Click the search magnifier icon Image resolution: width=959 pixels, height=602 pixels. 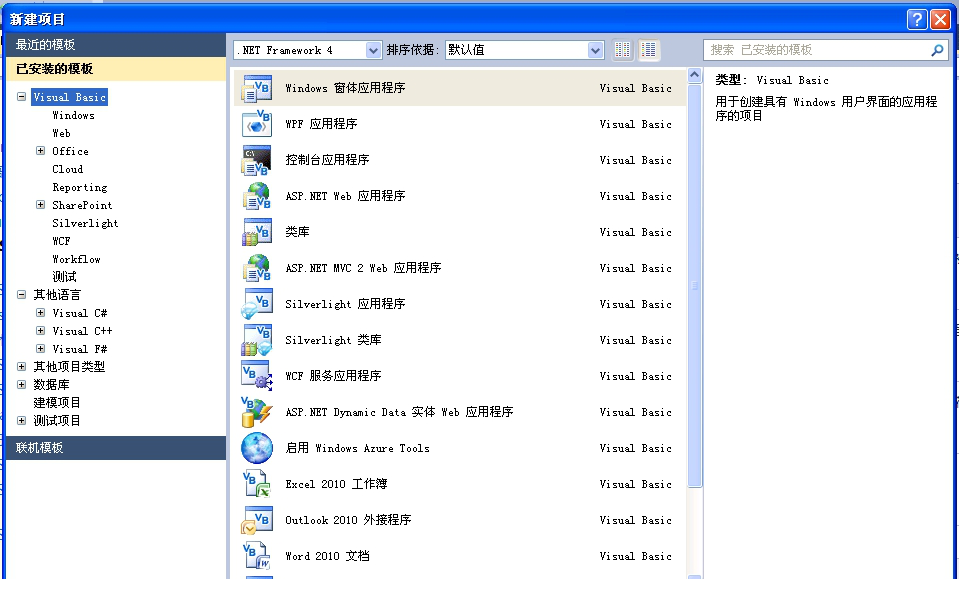937,50
